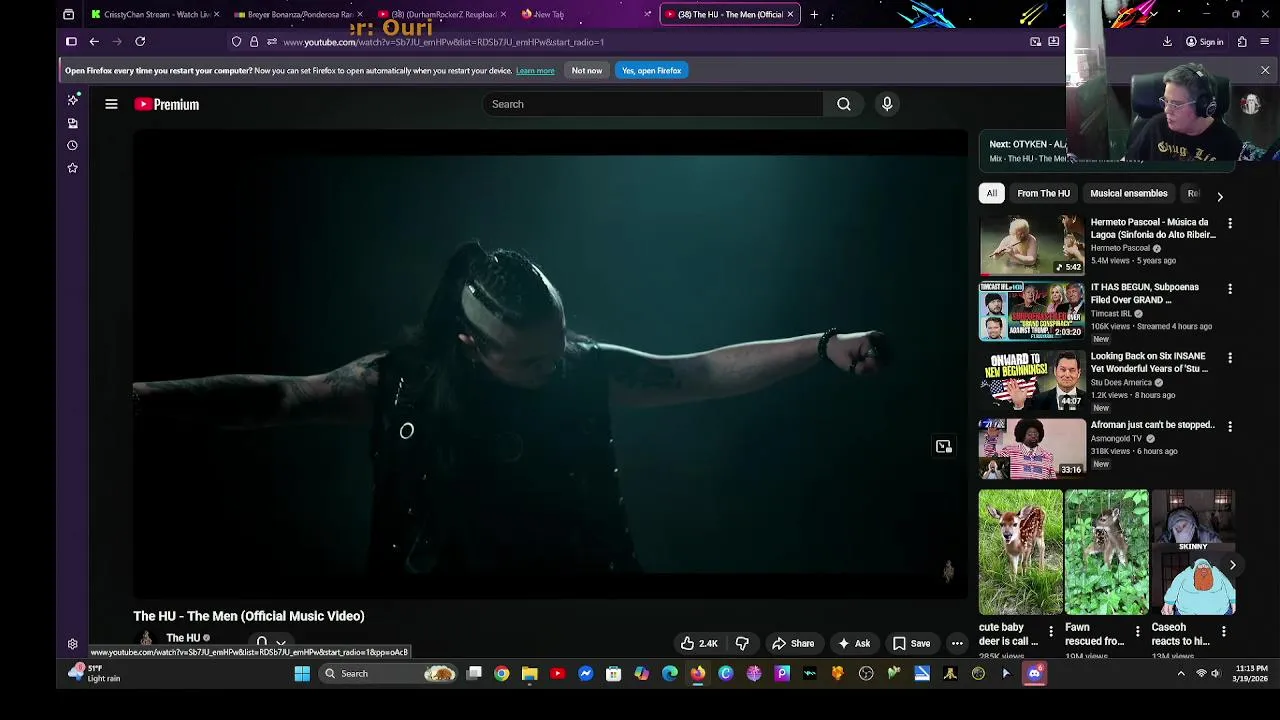Open tracking protection shield icon
Screen dimensions: 1280x720
pos(236,42)
